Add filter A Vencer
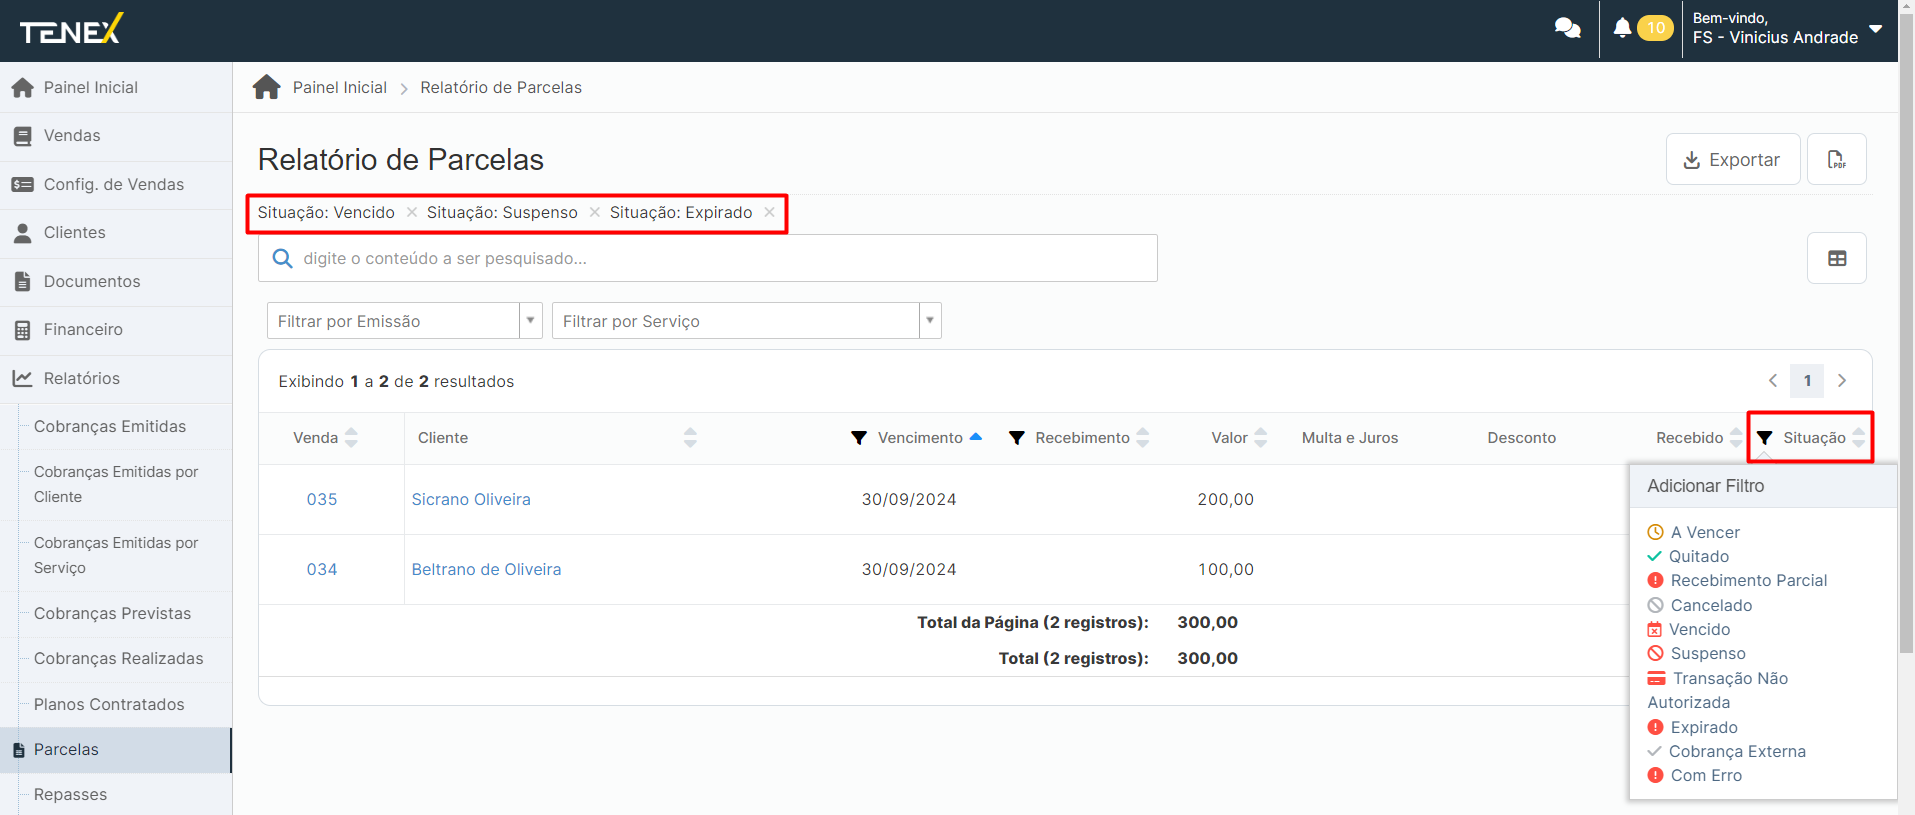 point(1694,532)
